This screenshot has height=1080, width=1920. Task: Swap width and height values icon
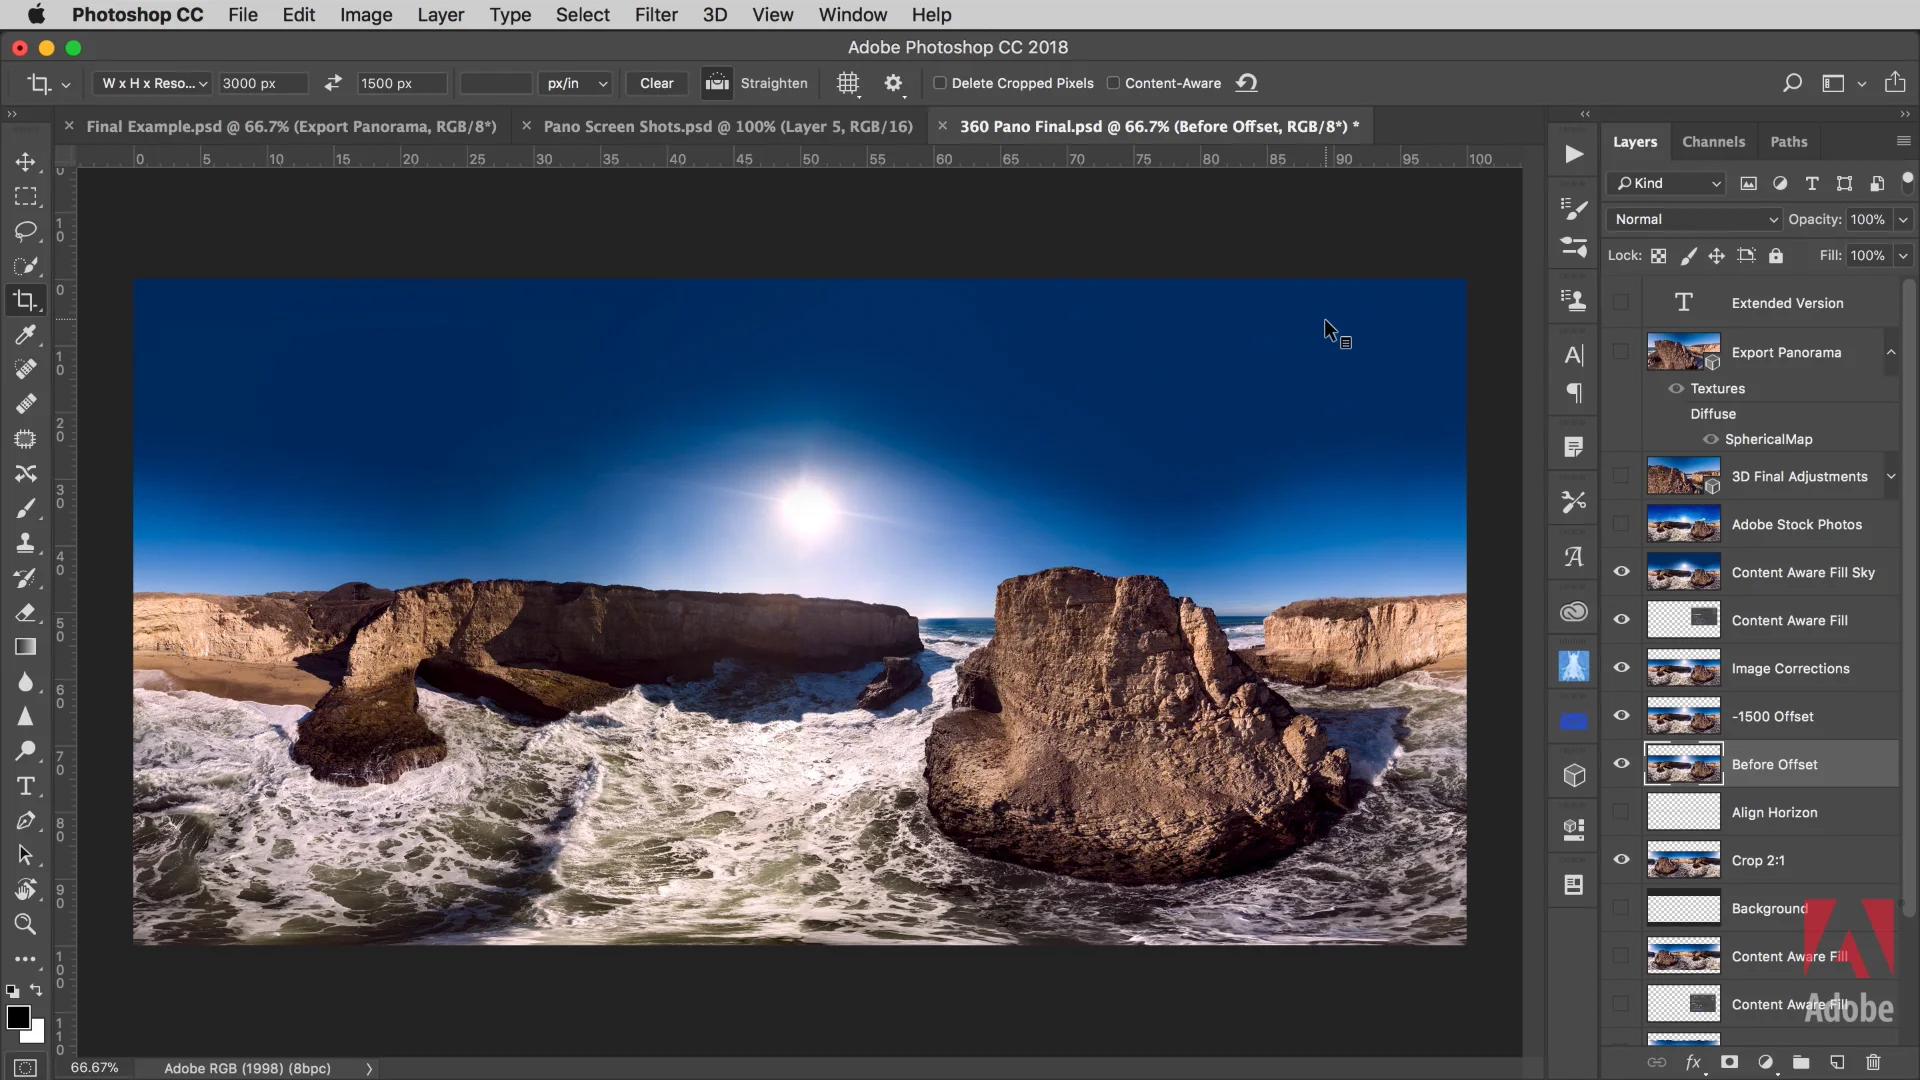click(333, 83)
